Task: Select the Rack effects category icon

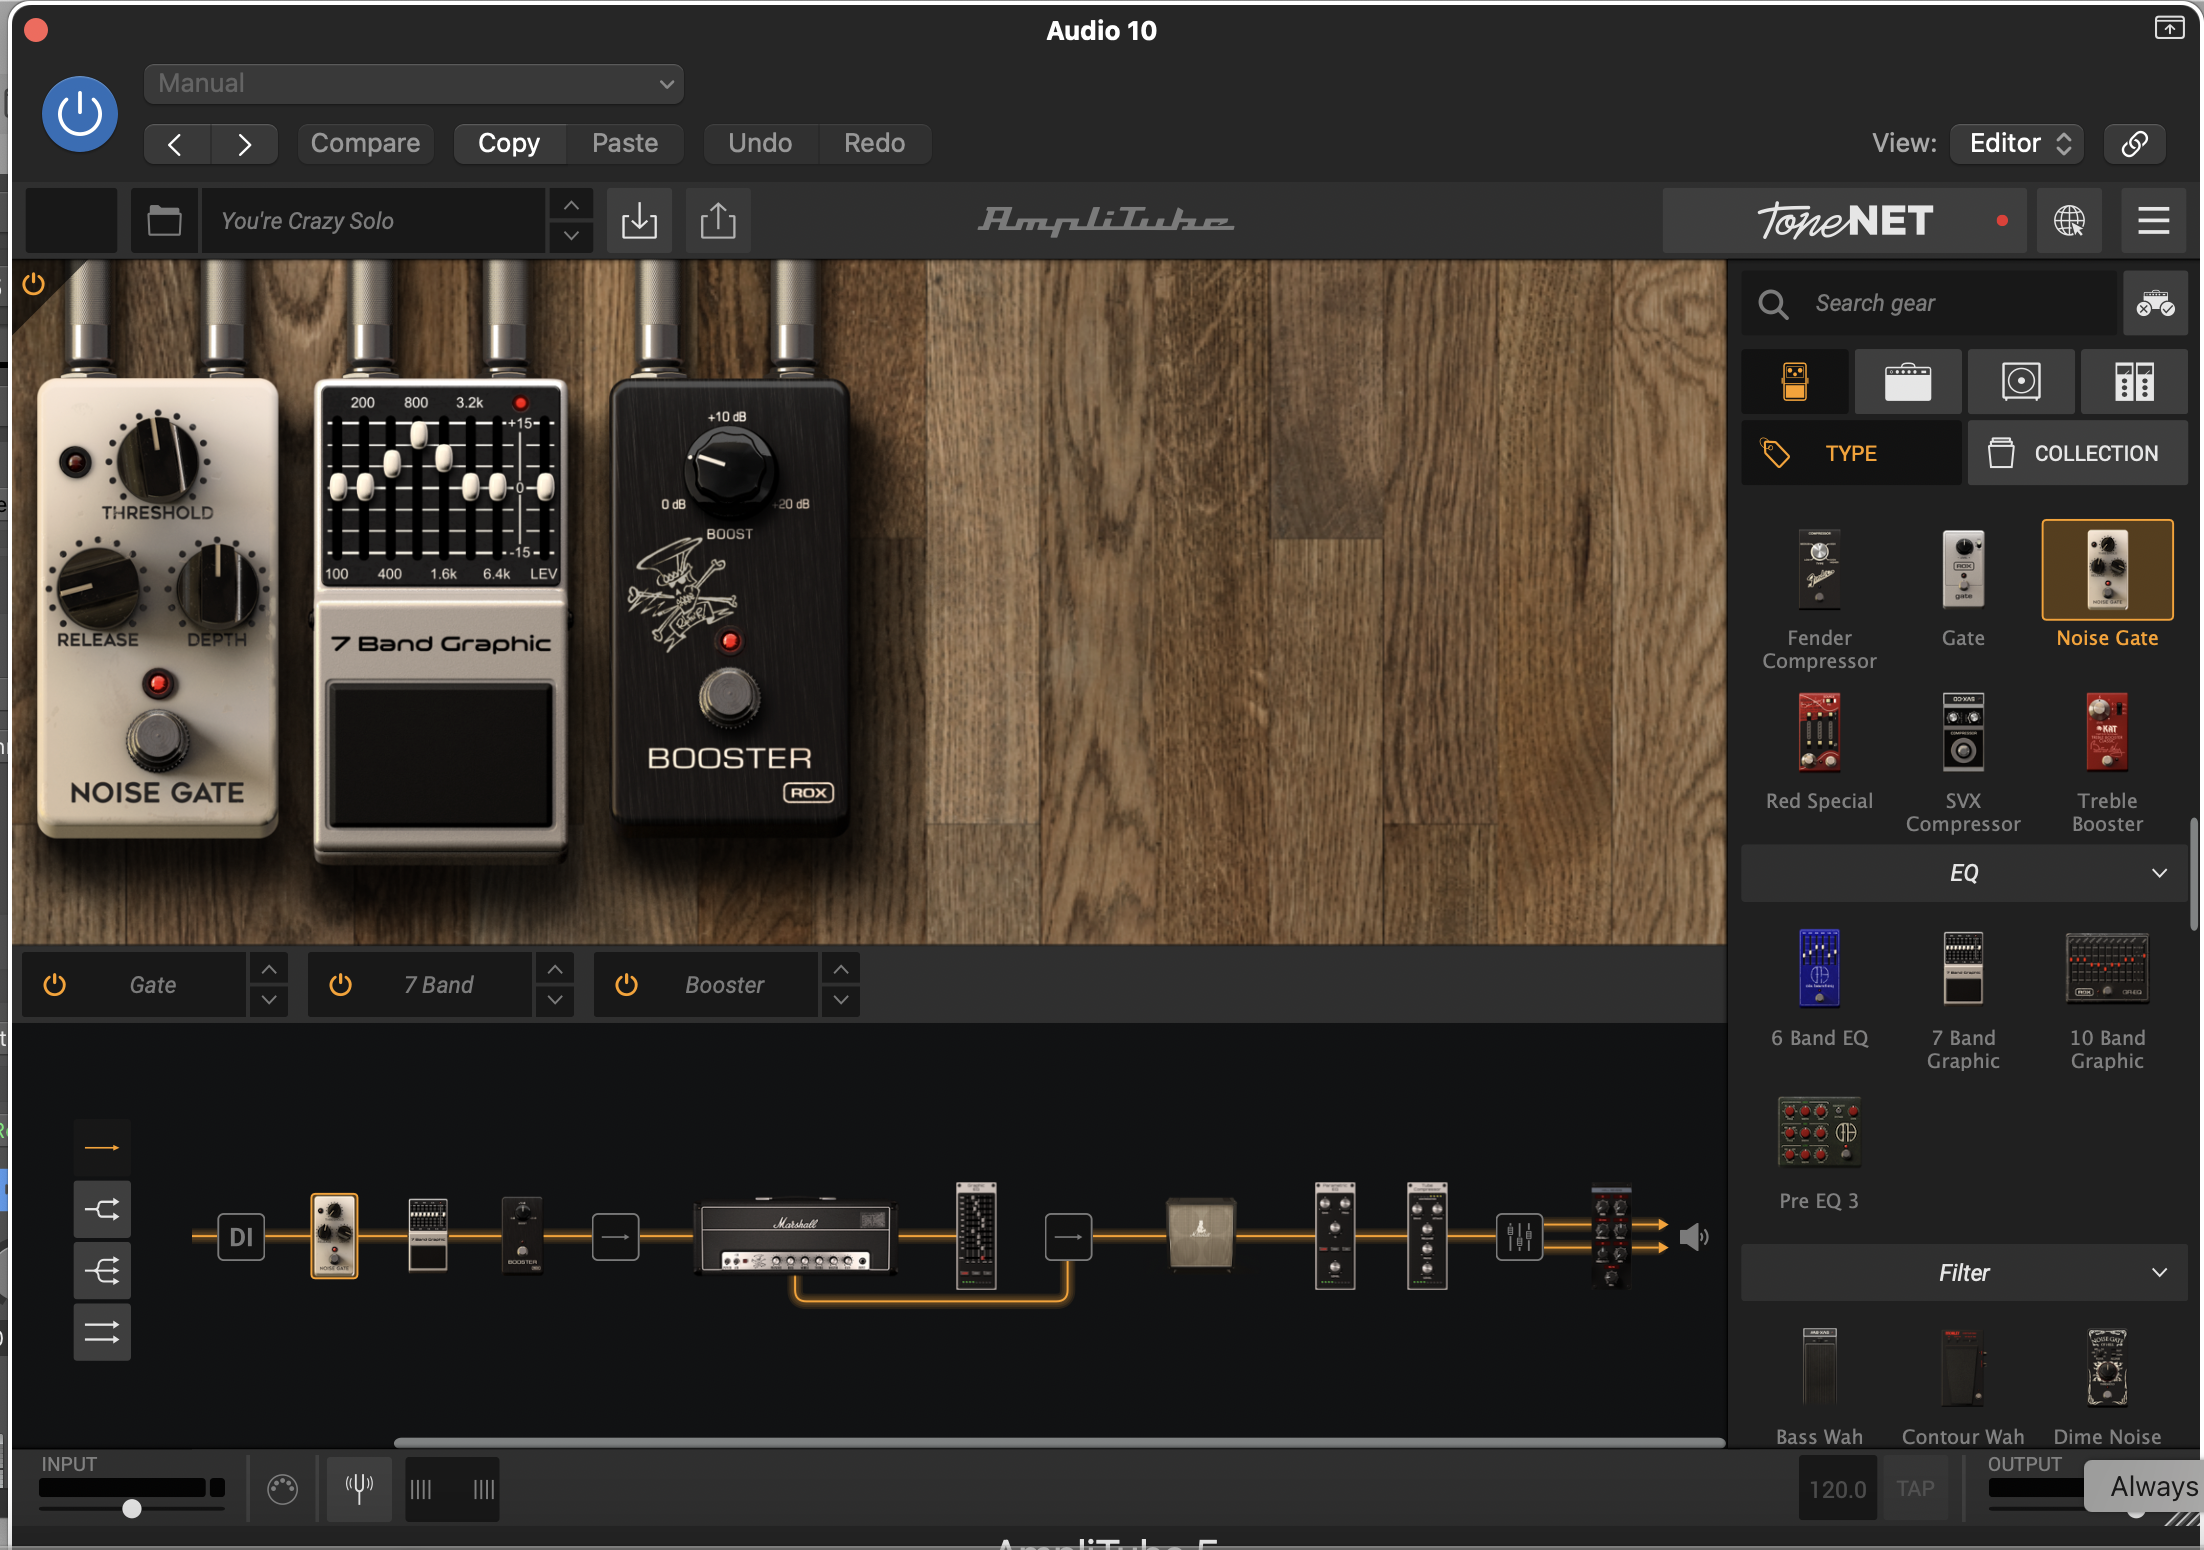Action: tap(2134, 382)
